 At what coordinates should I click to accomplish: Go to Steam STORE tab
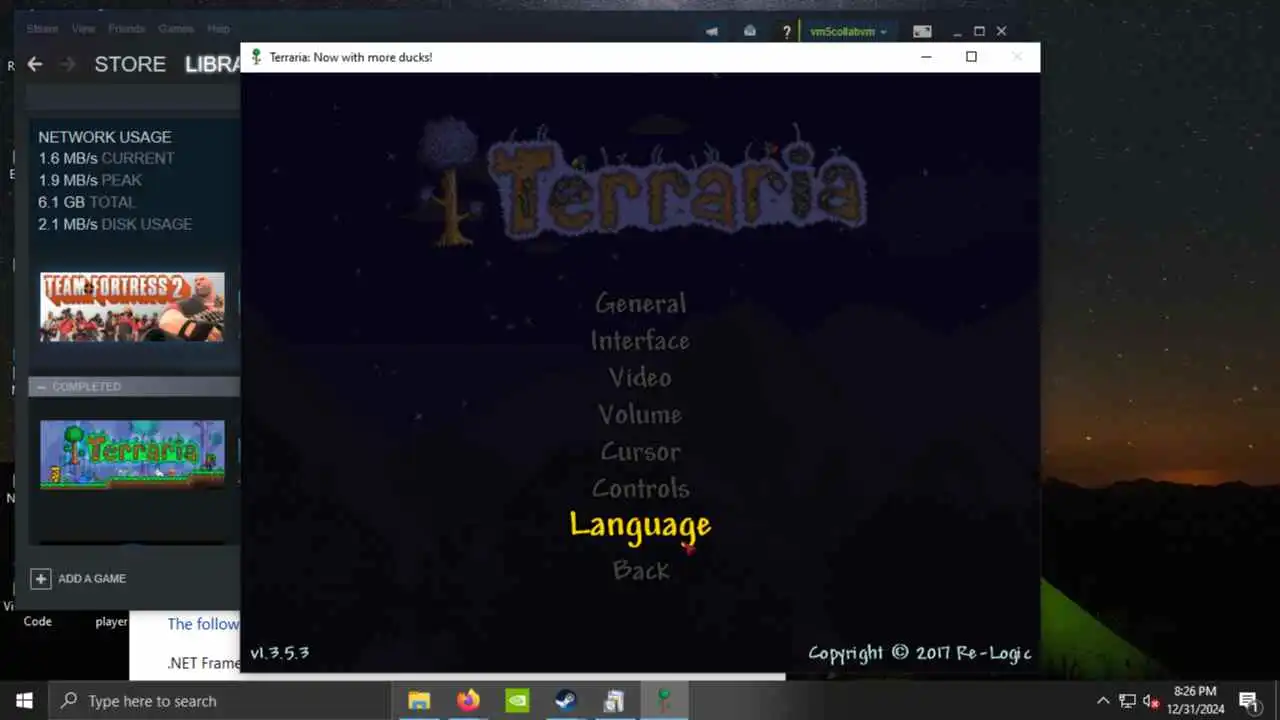point(130,64)
